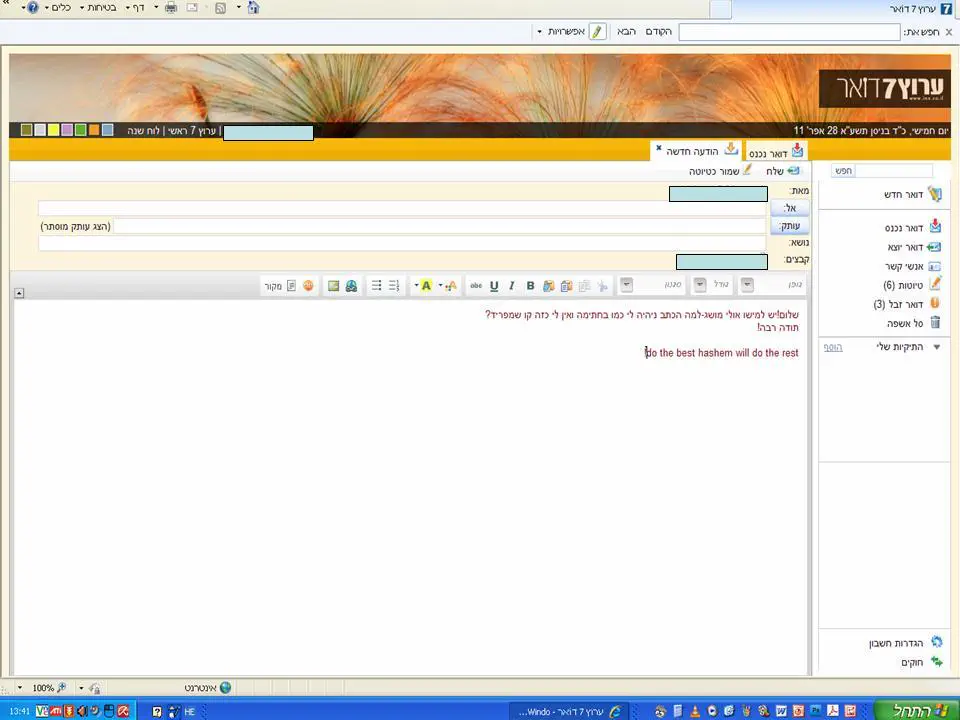Image resolution: width=960 pixels, height=720 pixels.
Task: Insert a smiley emoticon into the message
Action: [x=308, y=286]
